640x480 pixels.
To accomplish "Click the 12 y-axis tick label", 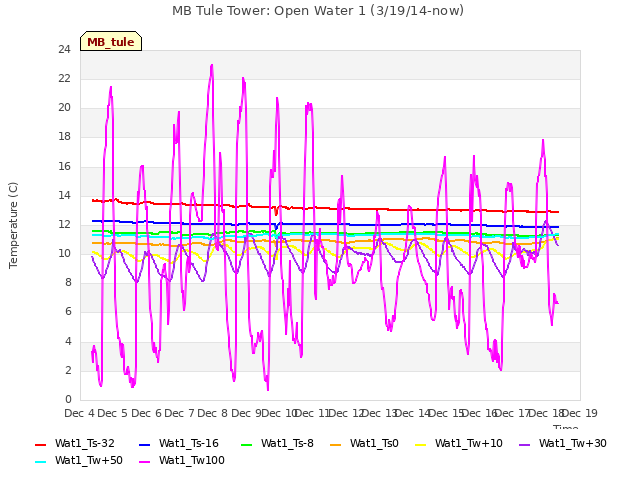I will [x=64, y=224].
